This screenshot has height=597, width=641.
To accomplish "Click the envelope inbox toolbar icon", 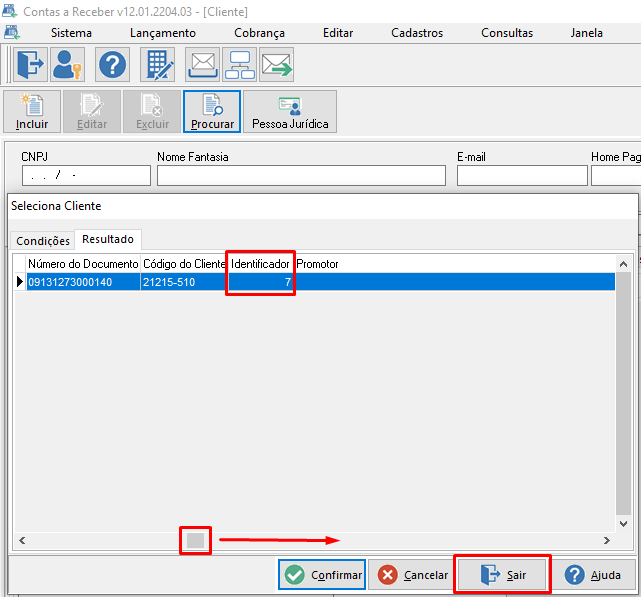I will click(202, 65).
